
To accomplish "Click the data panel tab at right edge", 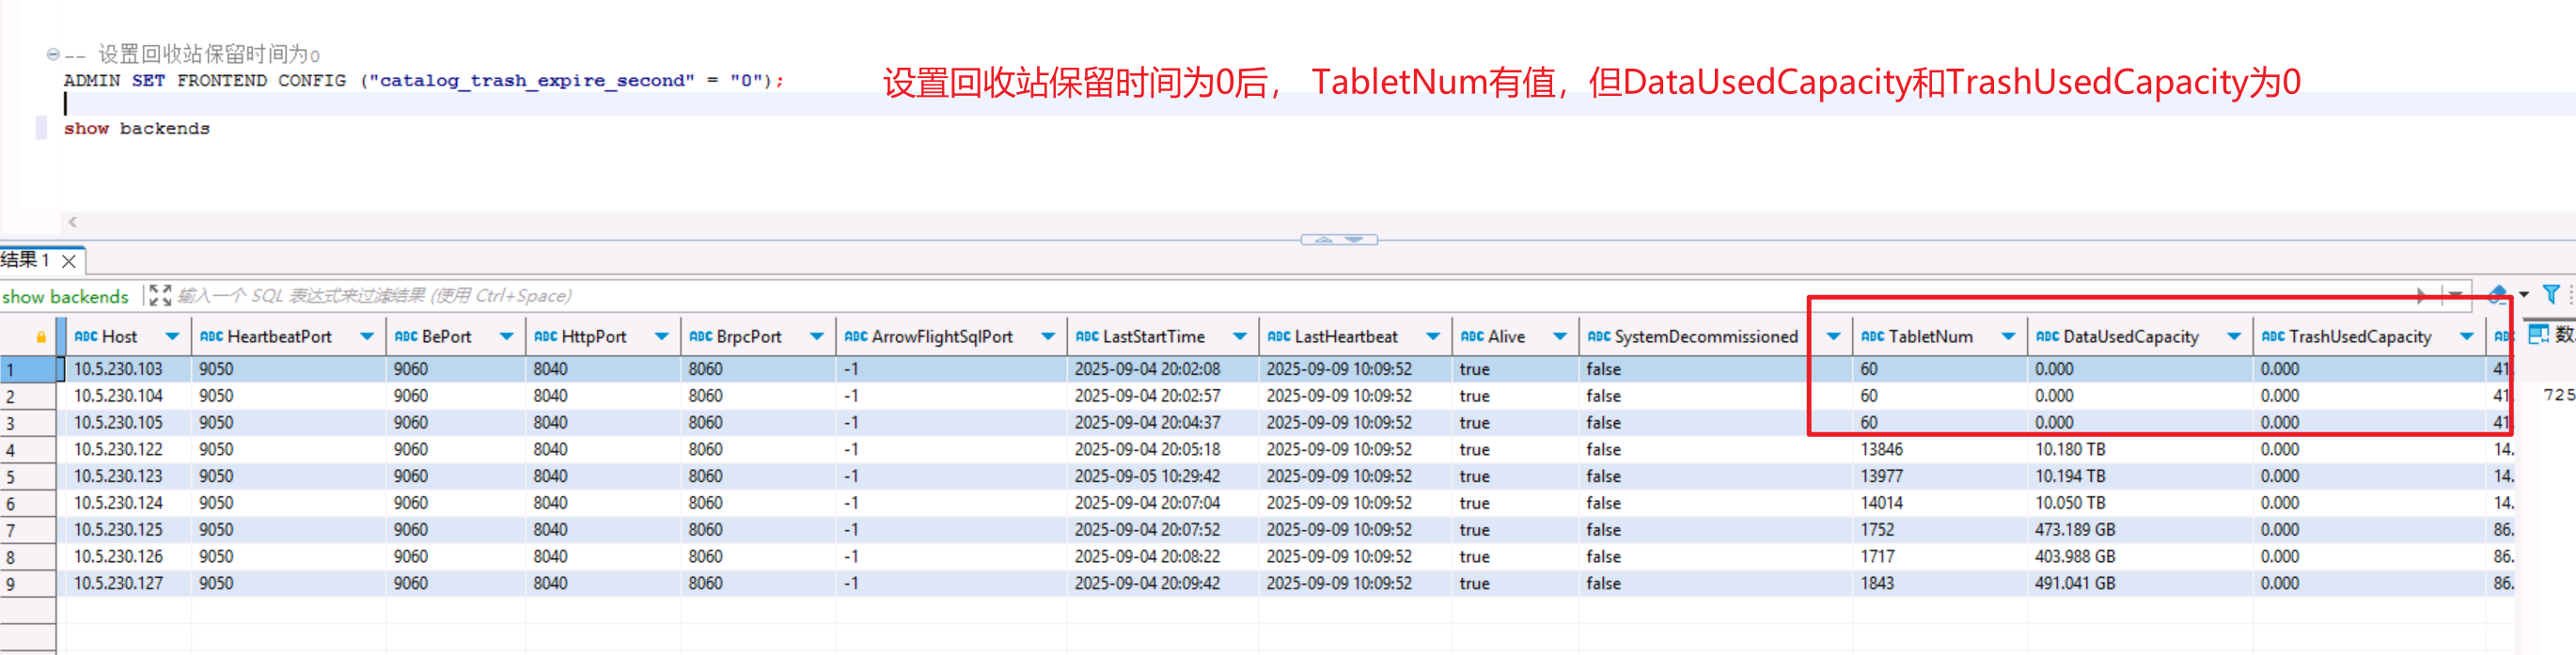I will (2552, 334).
